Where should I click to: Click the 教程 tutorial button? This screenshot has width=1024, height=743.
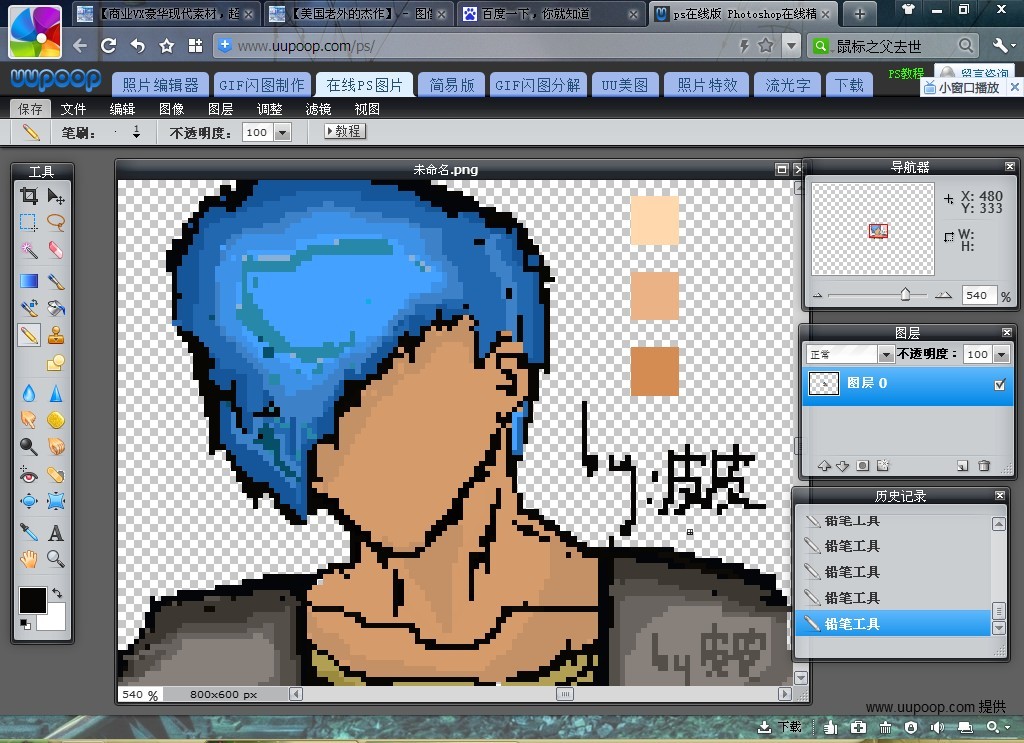pos(345,131)
